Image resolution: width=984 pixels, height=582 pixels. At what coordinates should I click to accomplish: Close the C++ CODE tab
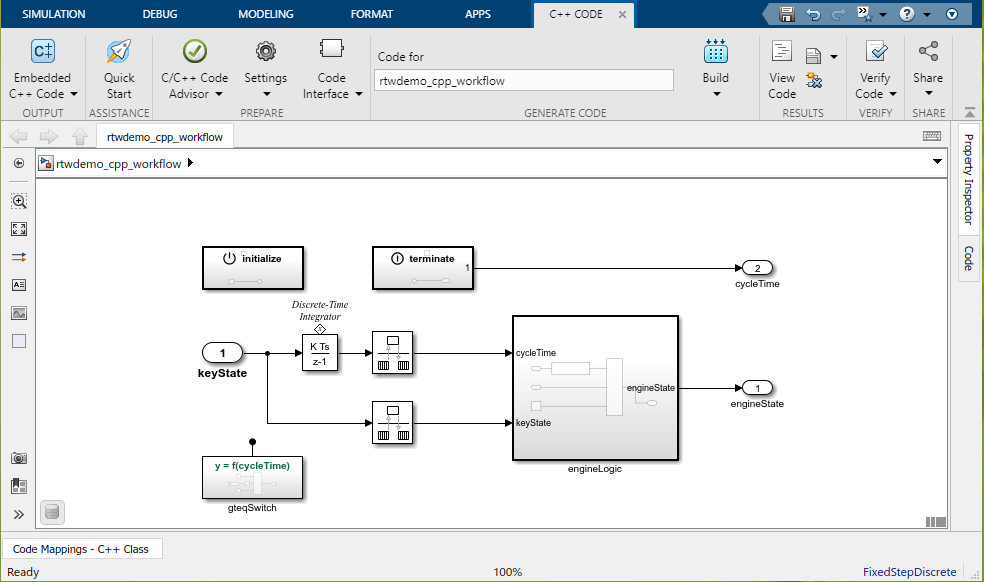pyautogui.click(x=623, y=14)
